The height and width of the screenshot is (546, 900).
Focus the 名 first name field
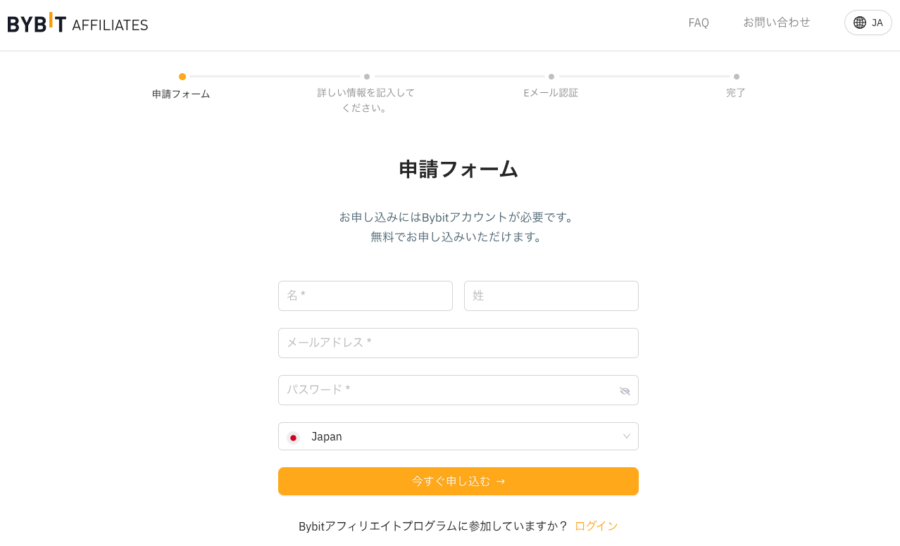click(365, 296)
